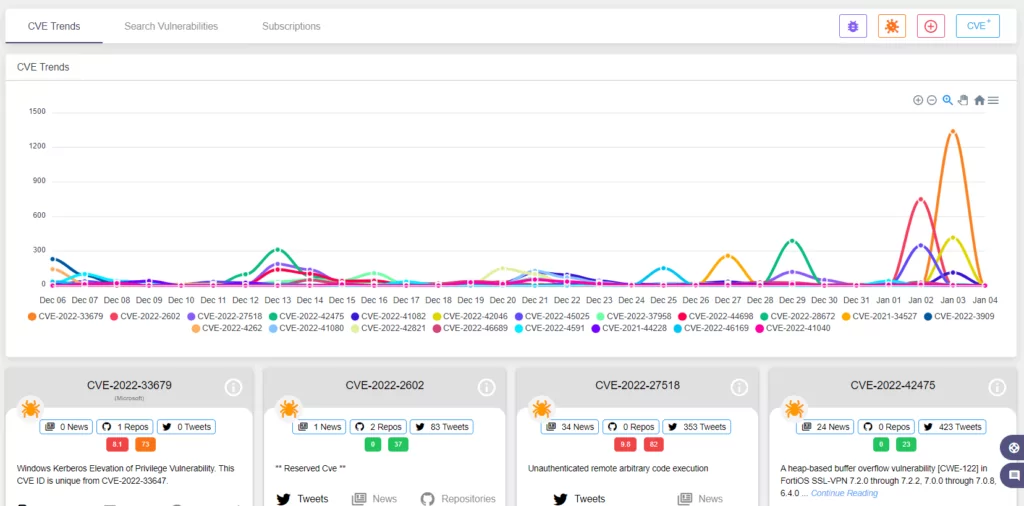Switch to the CVE Trends tab
The image size is (1024, 506).
click(54, 26)
